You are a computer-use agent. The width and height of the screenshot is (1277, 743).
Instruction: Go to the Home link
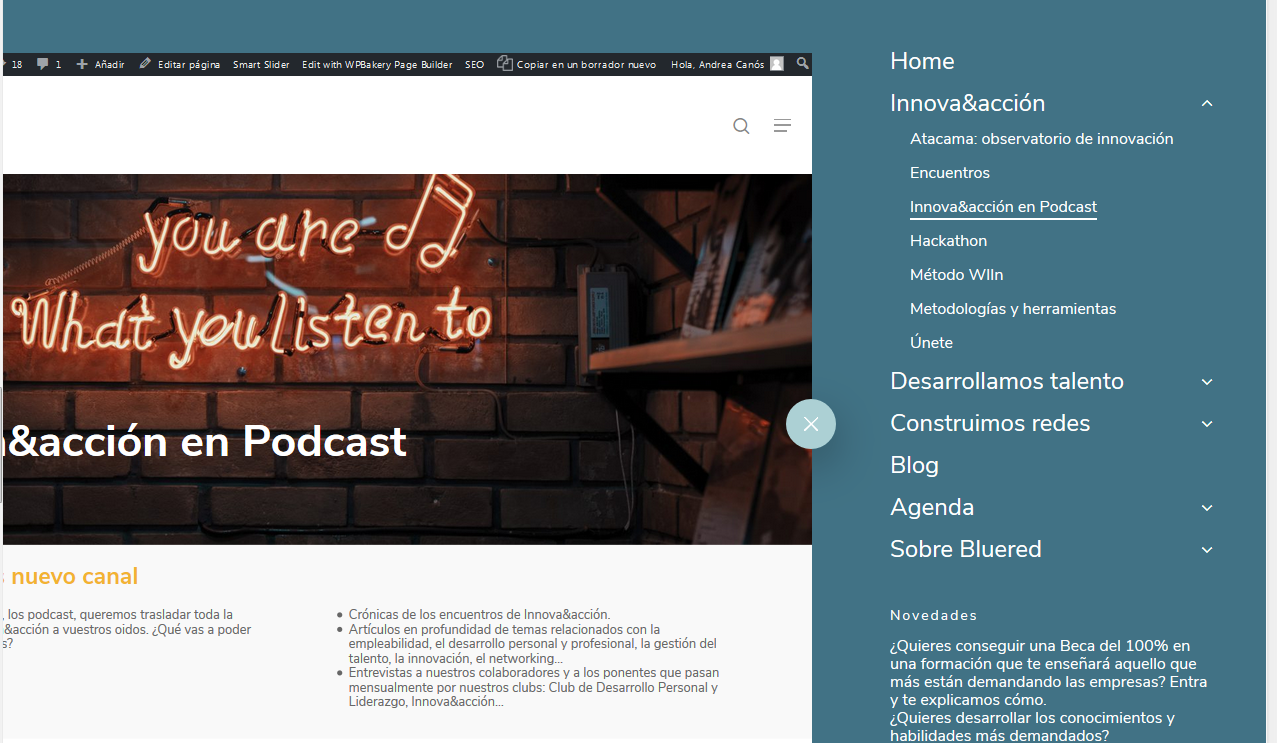921,61
